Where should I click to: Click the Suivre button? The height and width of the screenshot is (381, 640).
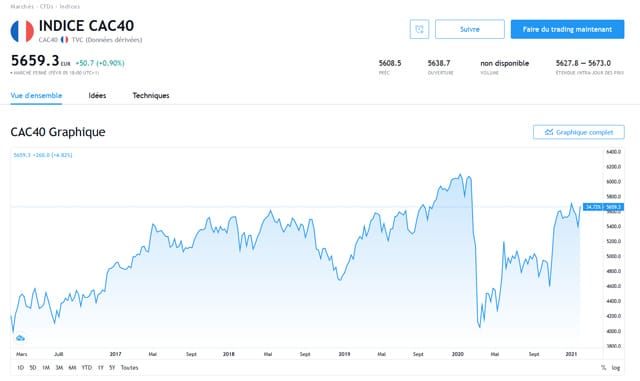469,29
